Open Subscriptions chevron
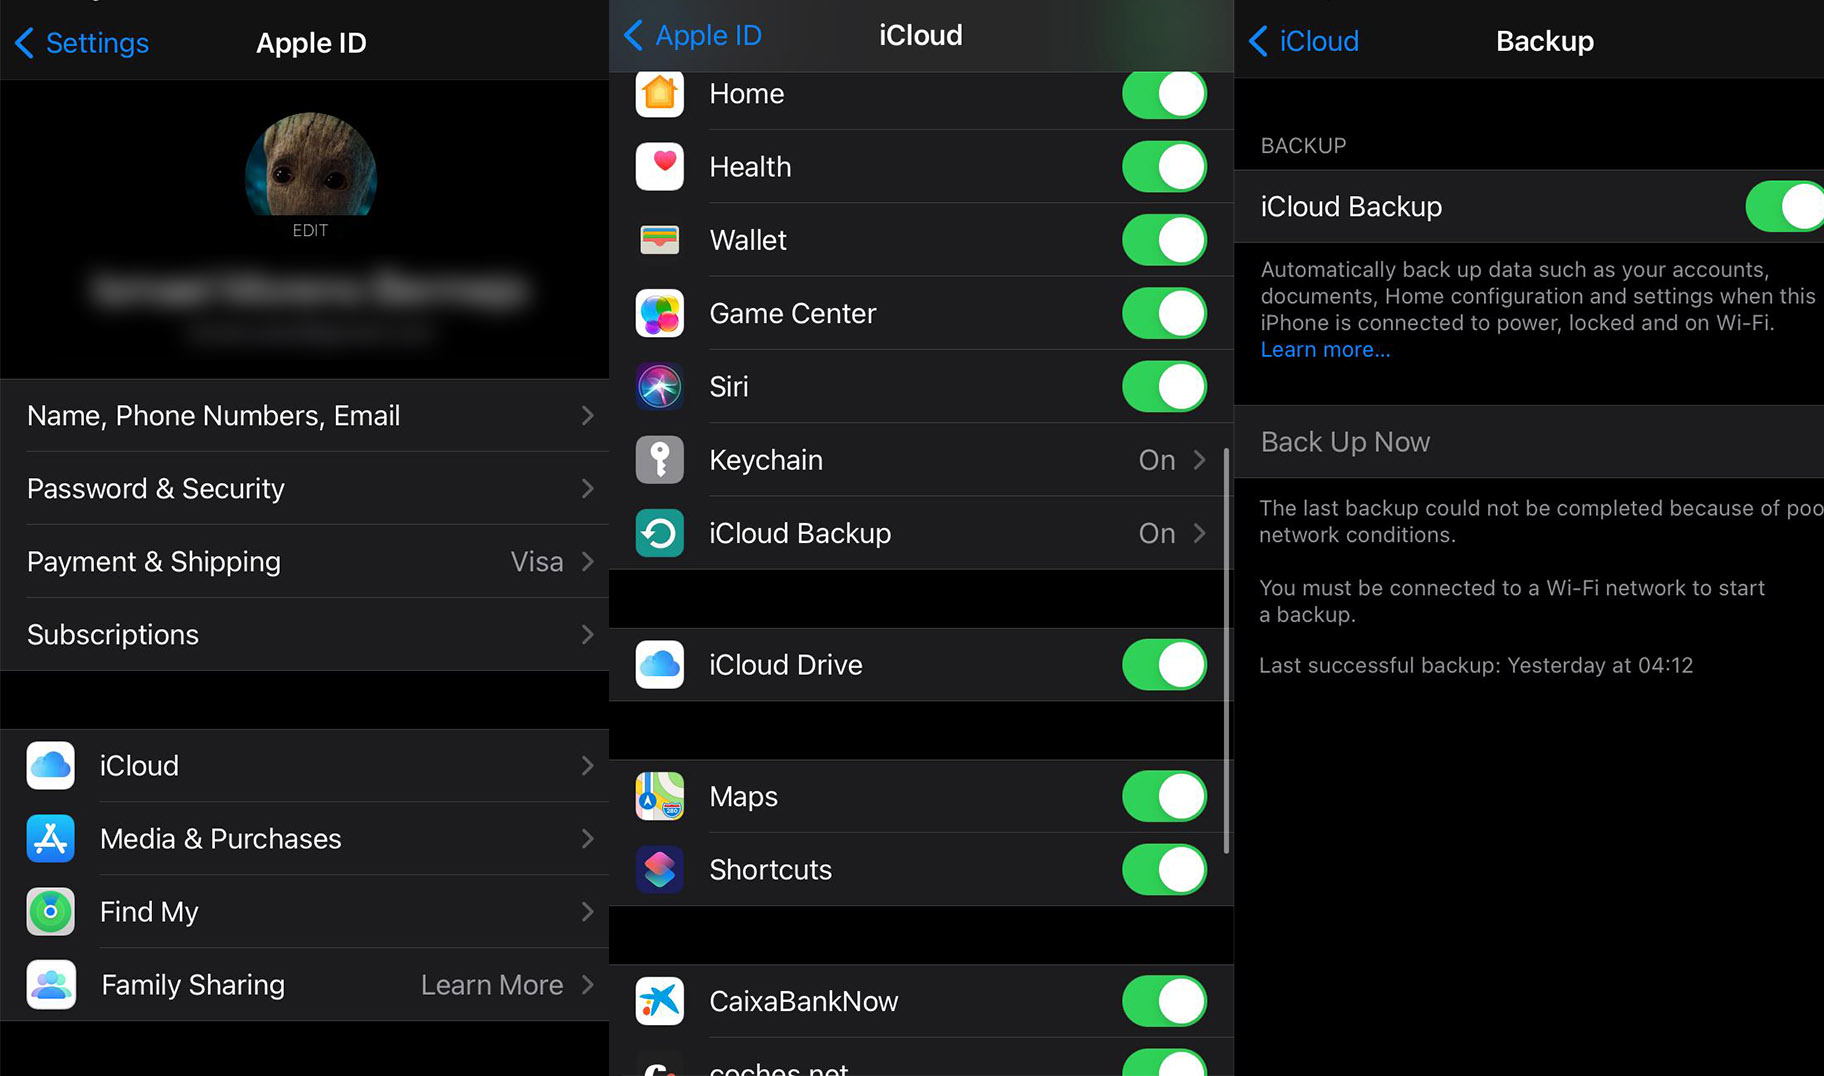Viewport: 1824px width, 1076px height. tap(588, 634)
